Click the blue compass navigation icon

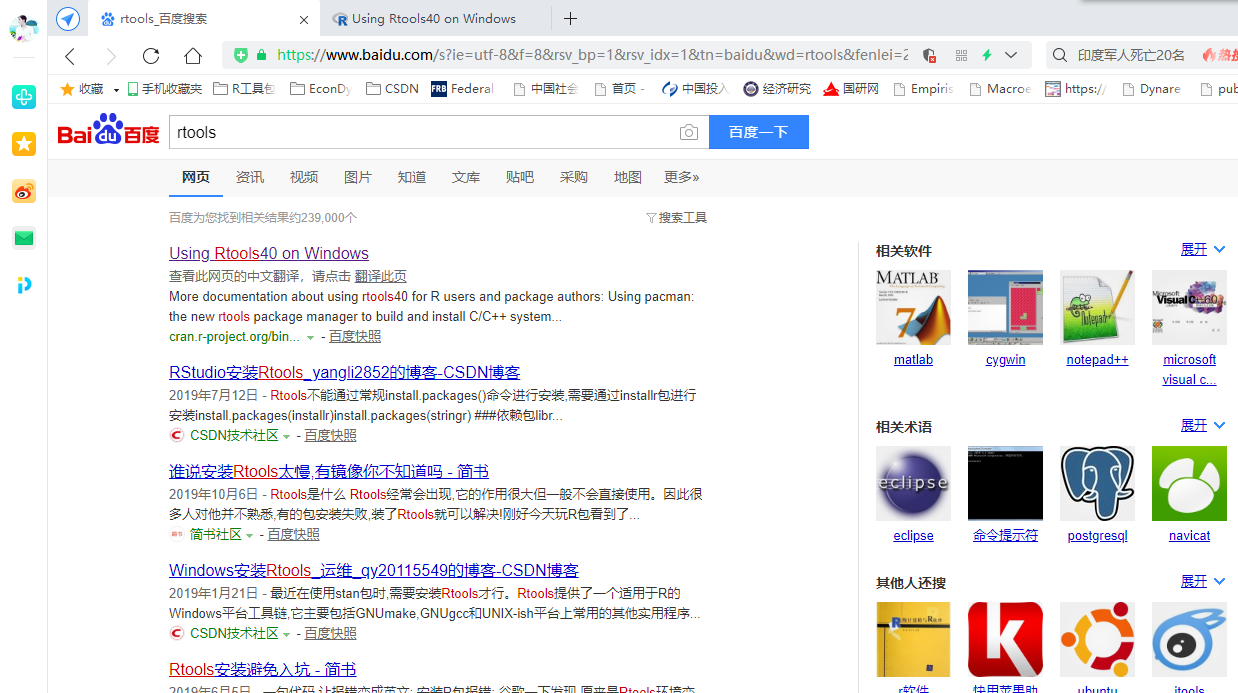point(67,19)
